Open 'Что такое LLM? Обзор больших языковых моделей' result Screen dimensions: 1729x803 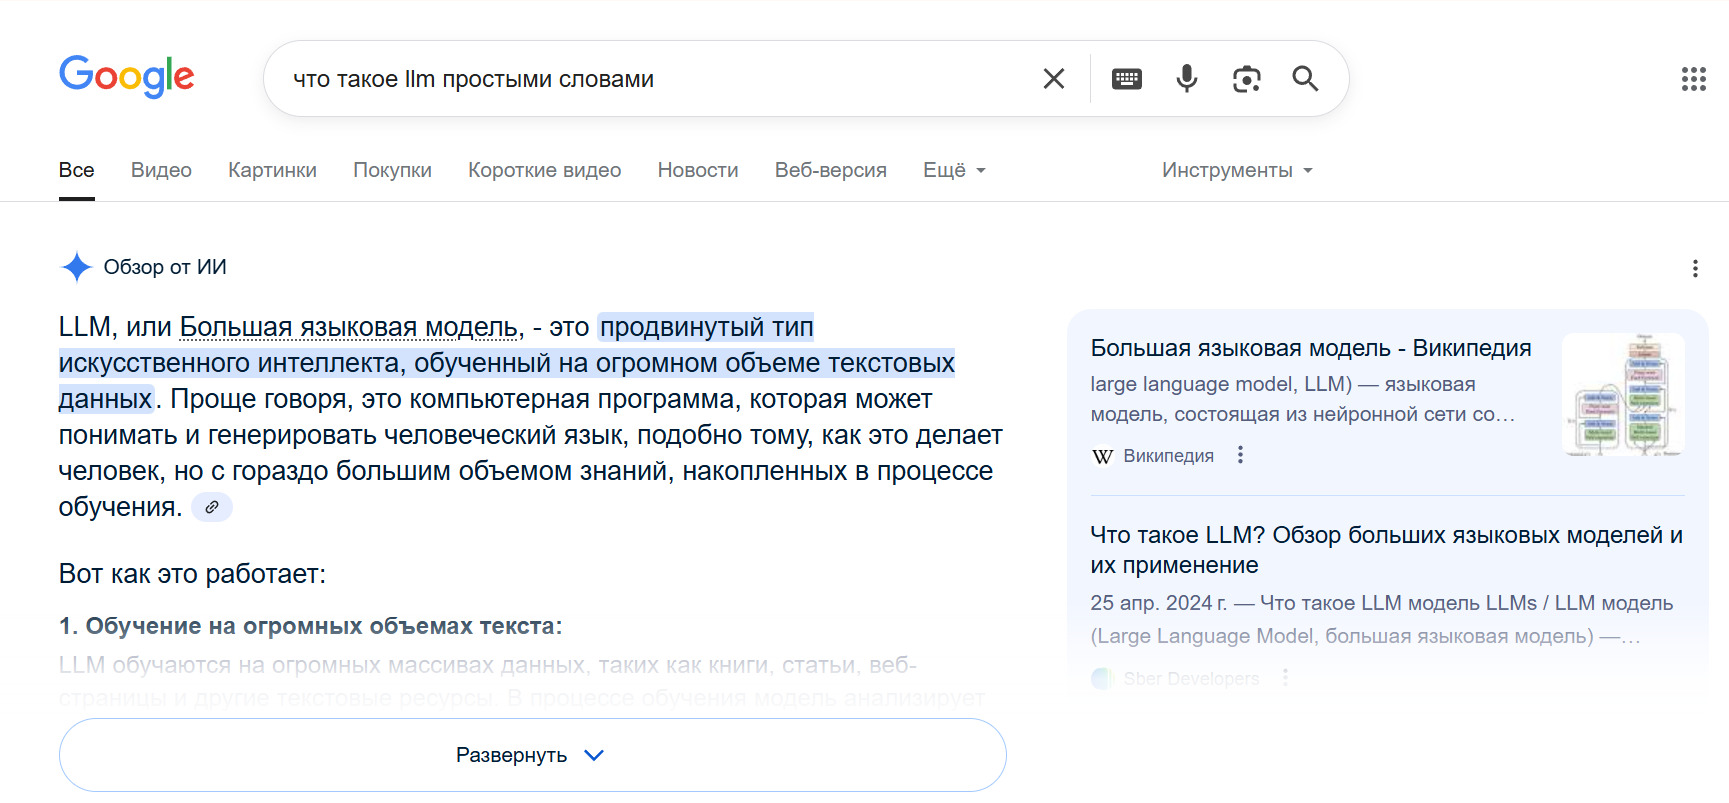[x=1387, y=550]
